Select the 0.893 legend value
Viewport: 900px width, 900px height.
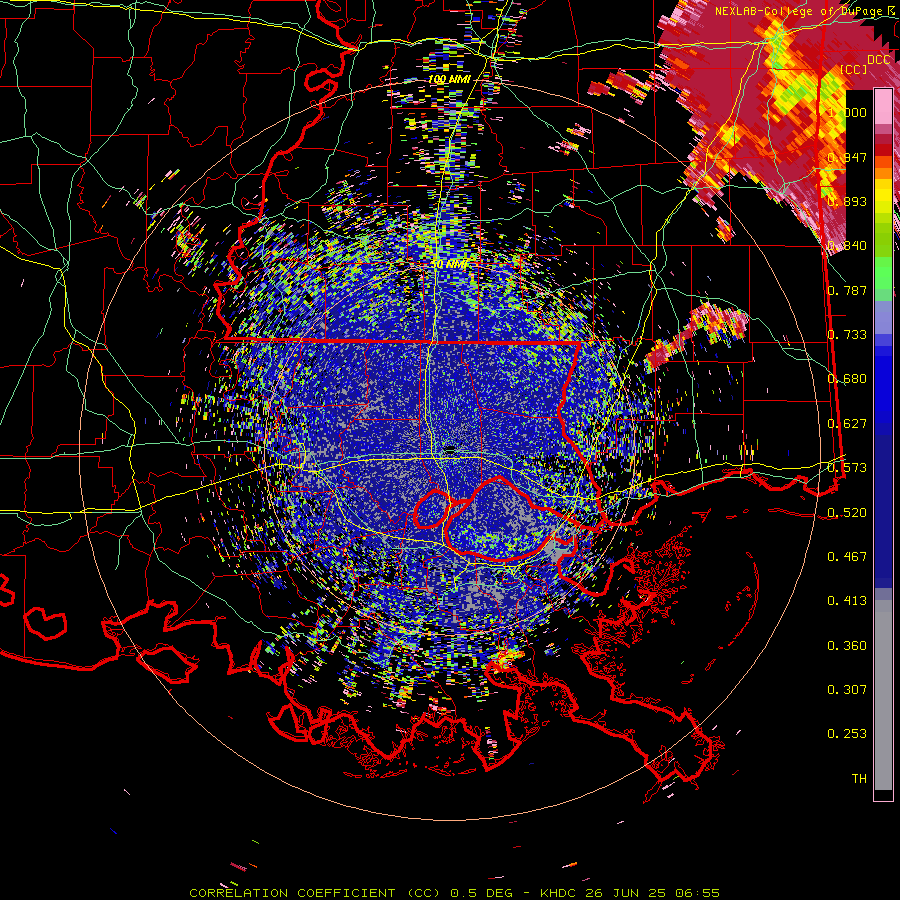point(847,201)
